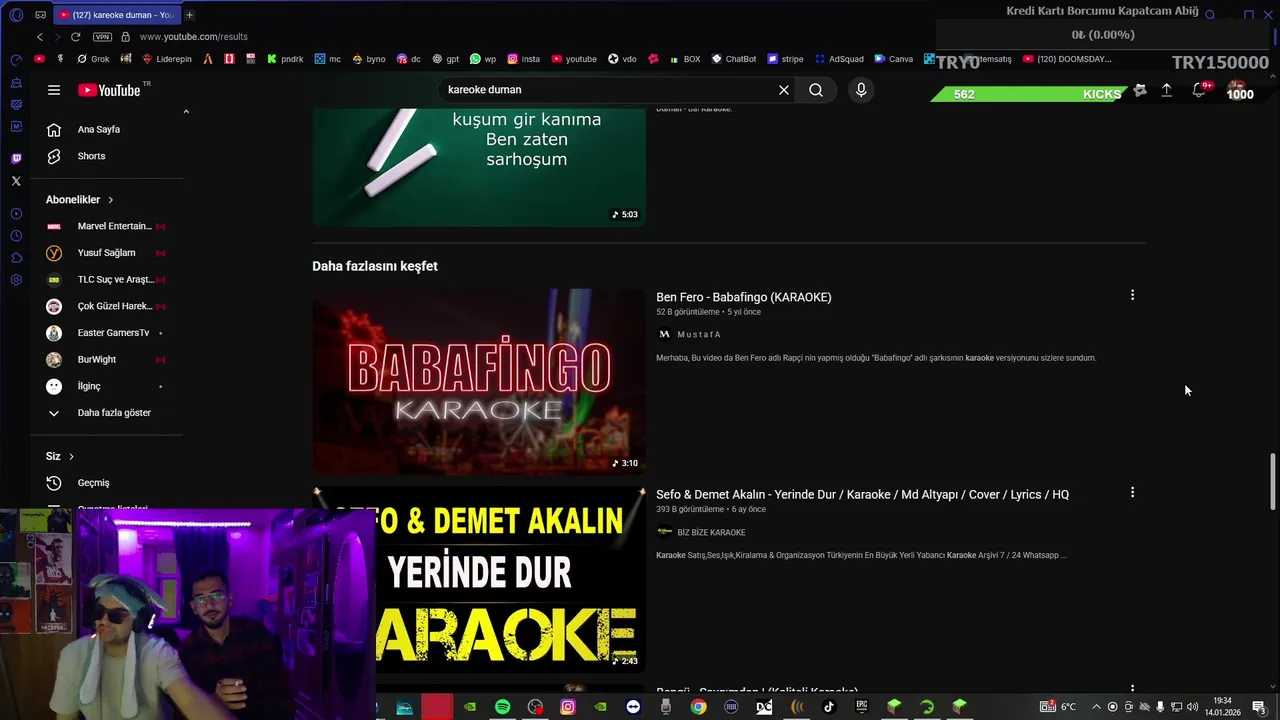Open a new browser tab with plus
The width and height of the screenshot is (1280, 720).
coord(189,15)
